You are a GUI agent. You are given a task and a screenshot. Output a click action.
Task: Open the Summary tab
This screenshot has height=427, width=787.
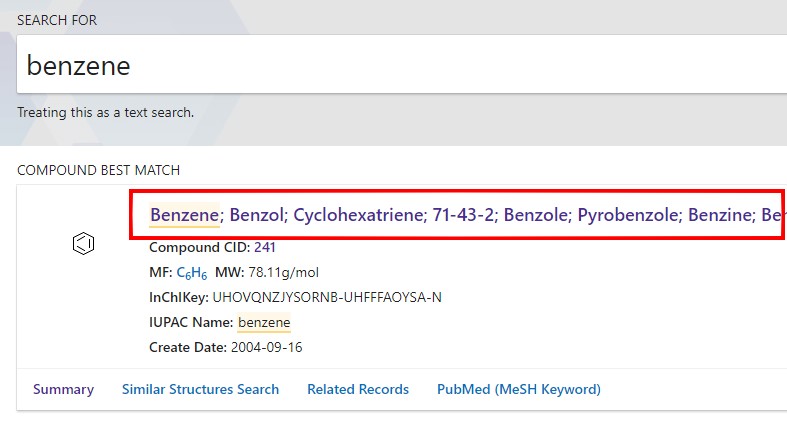point(63,389)
